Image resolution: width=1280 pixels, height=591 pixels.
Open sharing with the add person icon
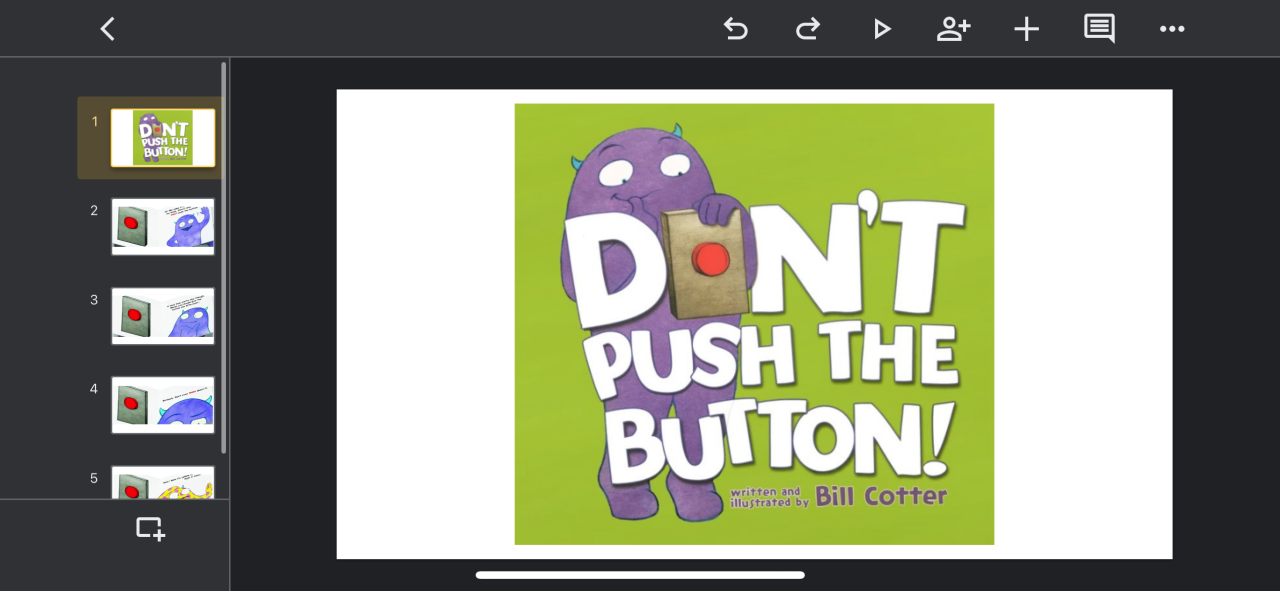(x=953, y=29)
